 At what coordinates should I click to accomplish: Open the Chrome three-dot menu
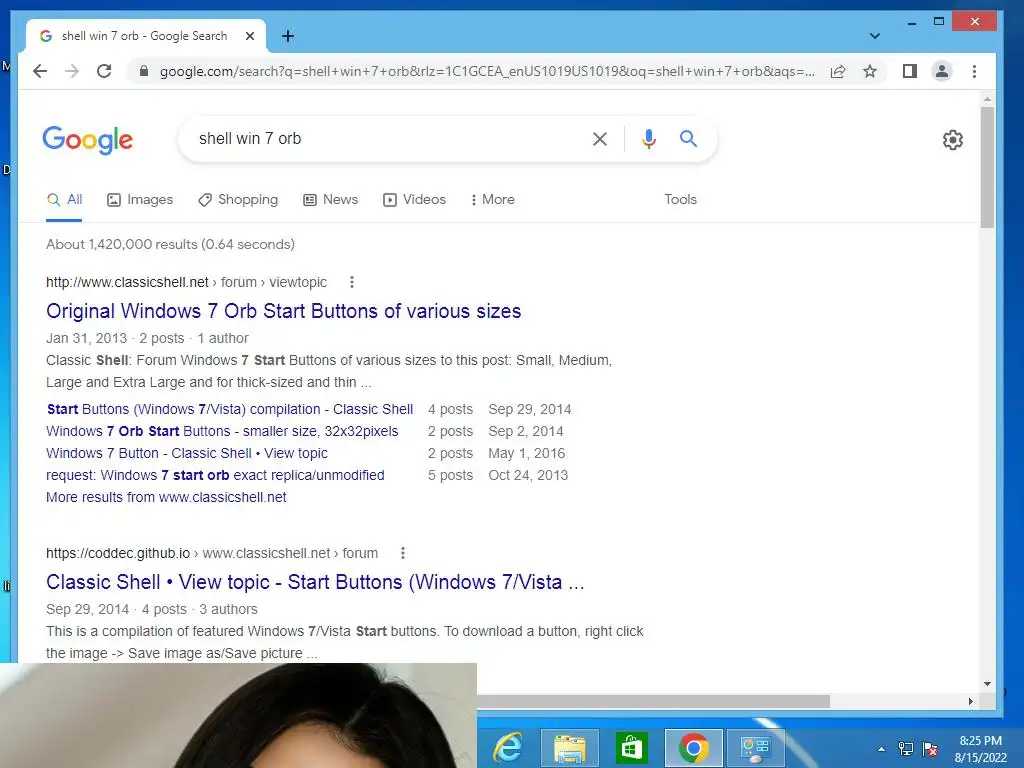pos(974,71)
